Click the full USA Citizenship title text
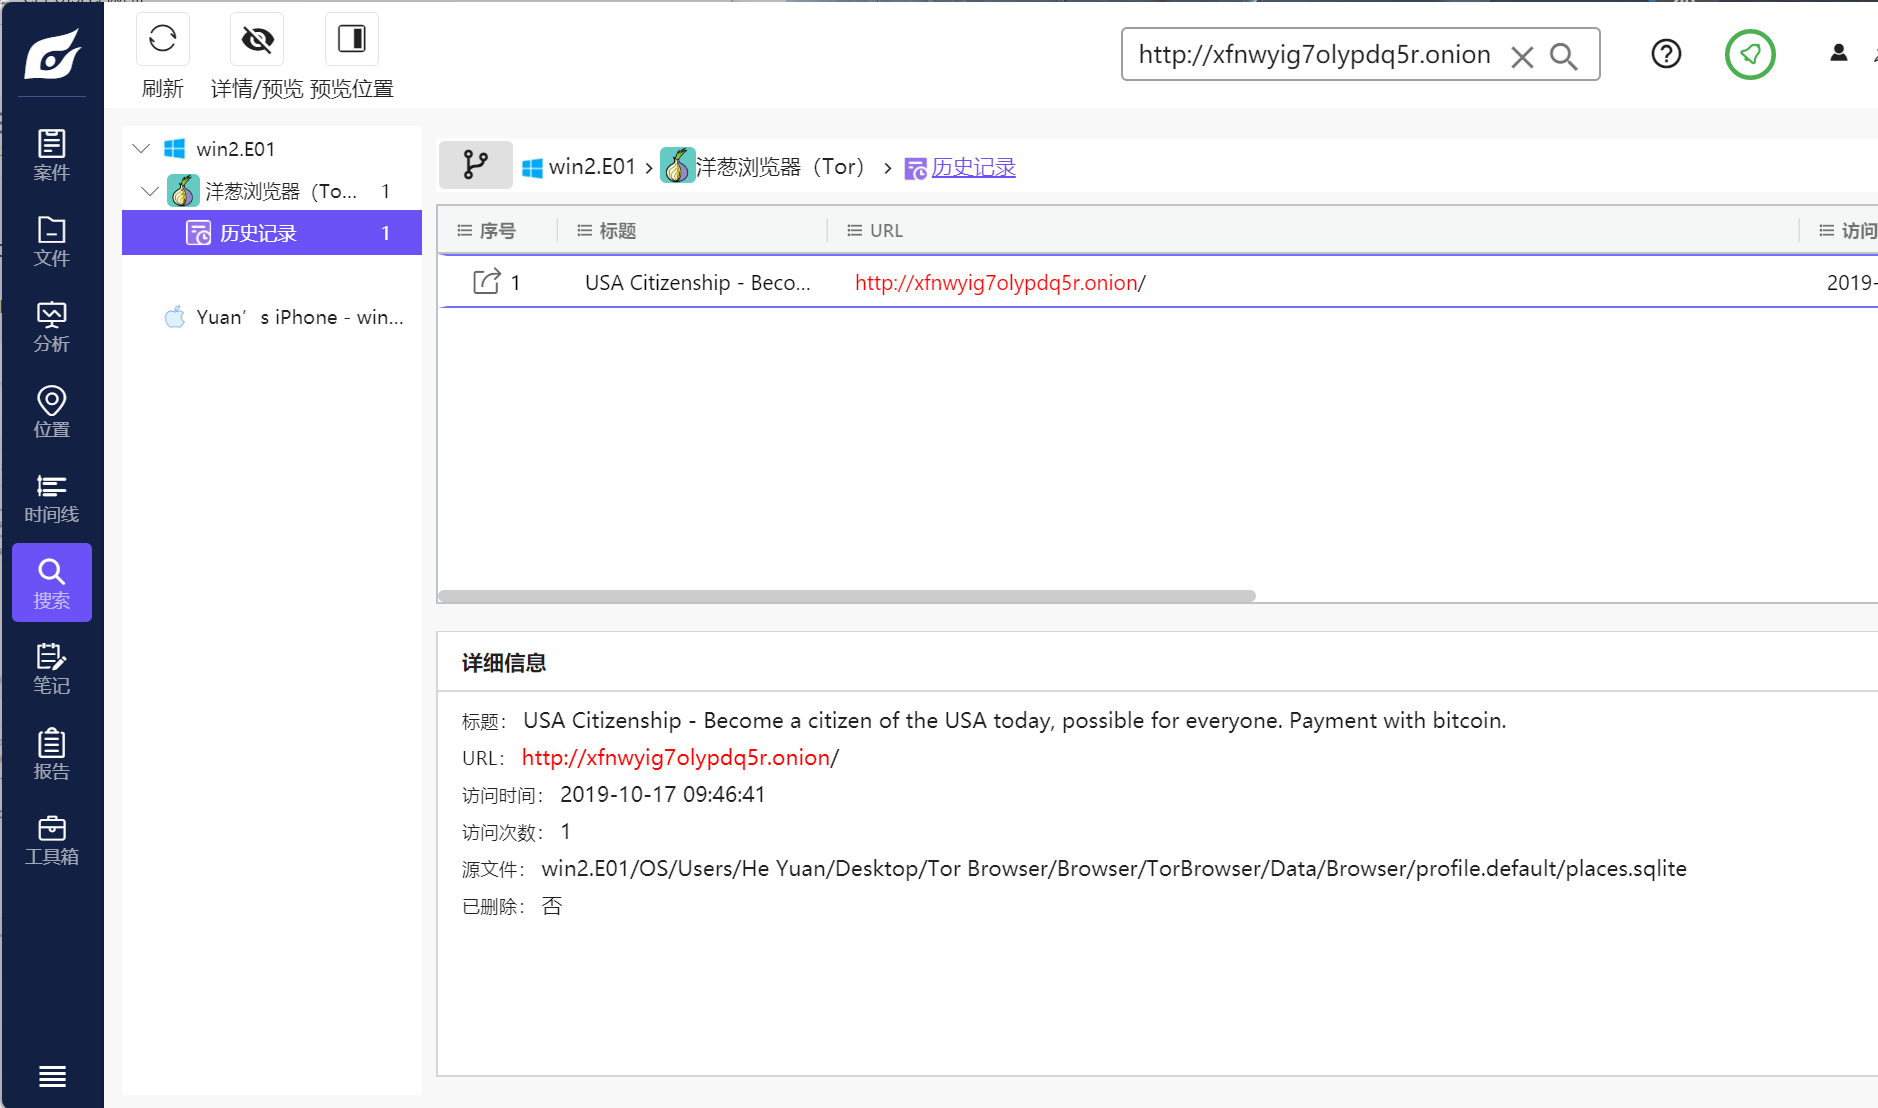Image resolution: width=1878 pixels, height=1108 pixels. pos(1014,721)
